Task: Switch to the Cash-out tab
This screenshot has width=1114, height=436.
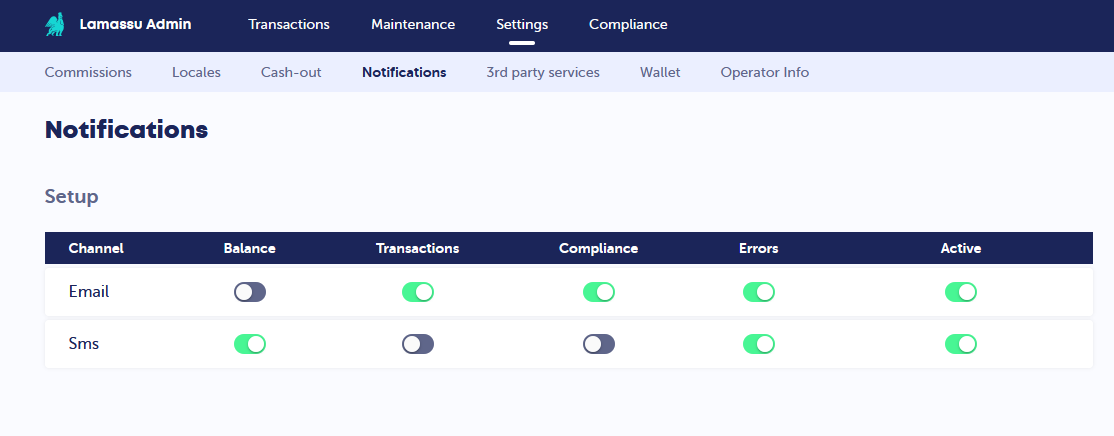Action: 291,72
